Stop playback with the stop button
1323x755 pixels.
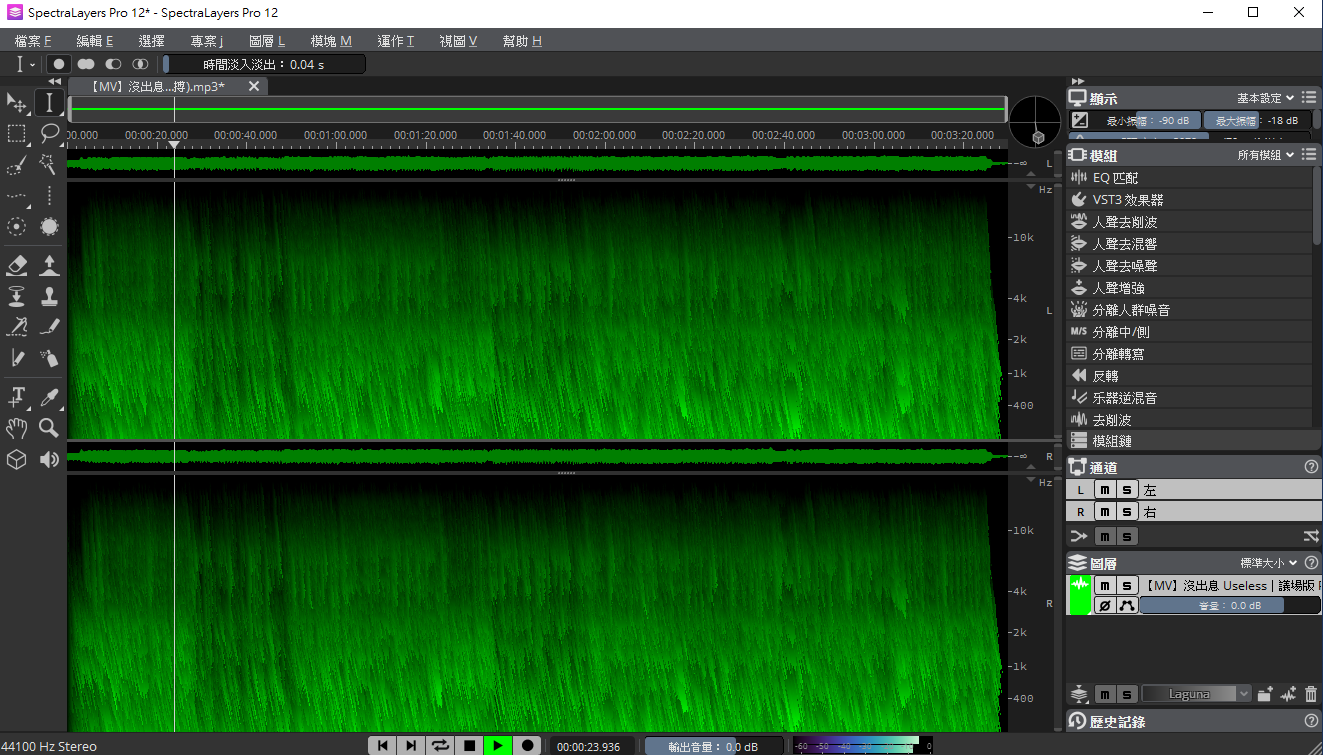[469, 745]
